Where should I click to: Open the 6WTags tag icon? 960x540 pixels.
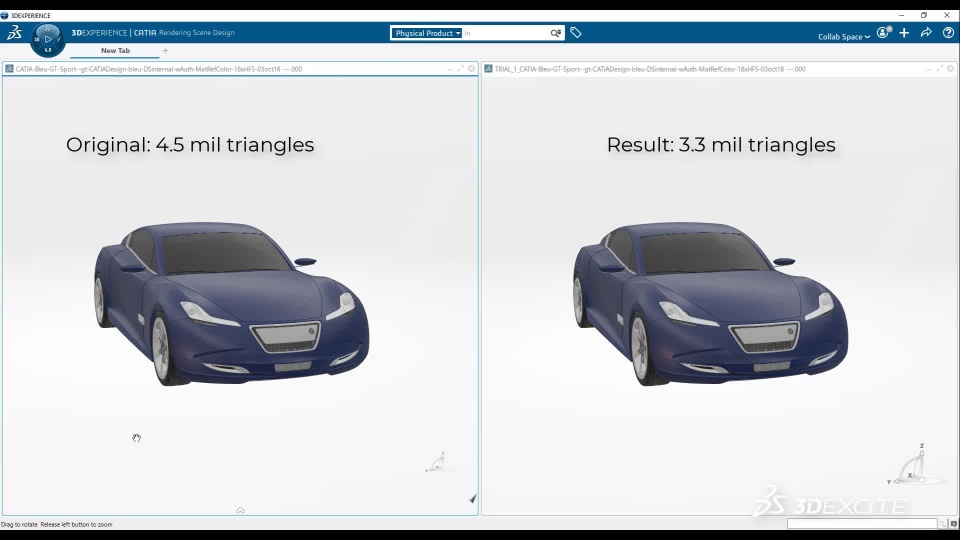click(576, 32)
